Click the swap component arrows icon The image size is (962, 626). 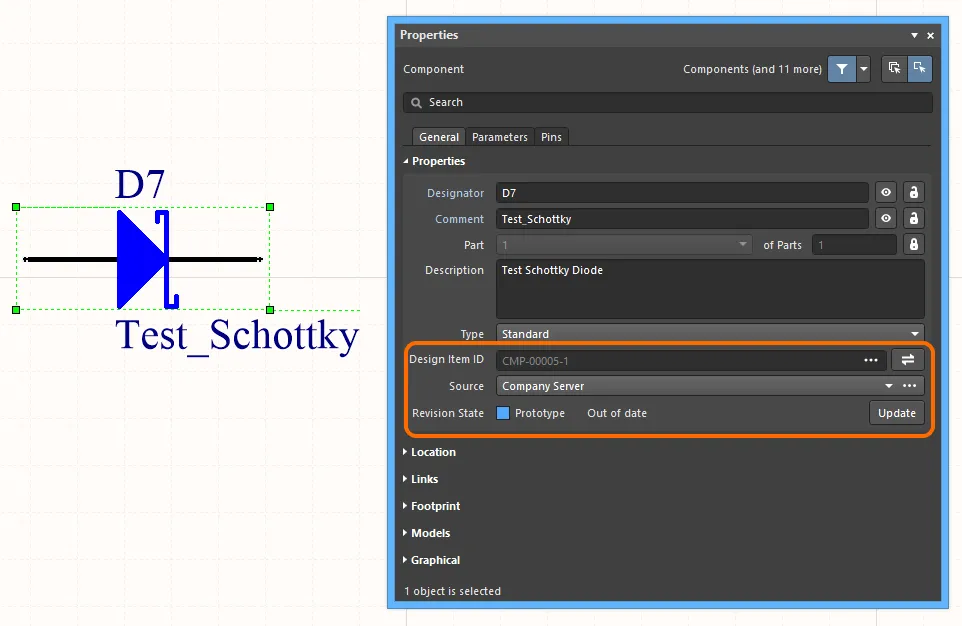[x=907, y=360]
